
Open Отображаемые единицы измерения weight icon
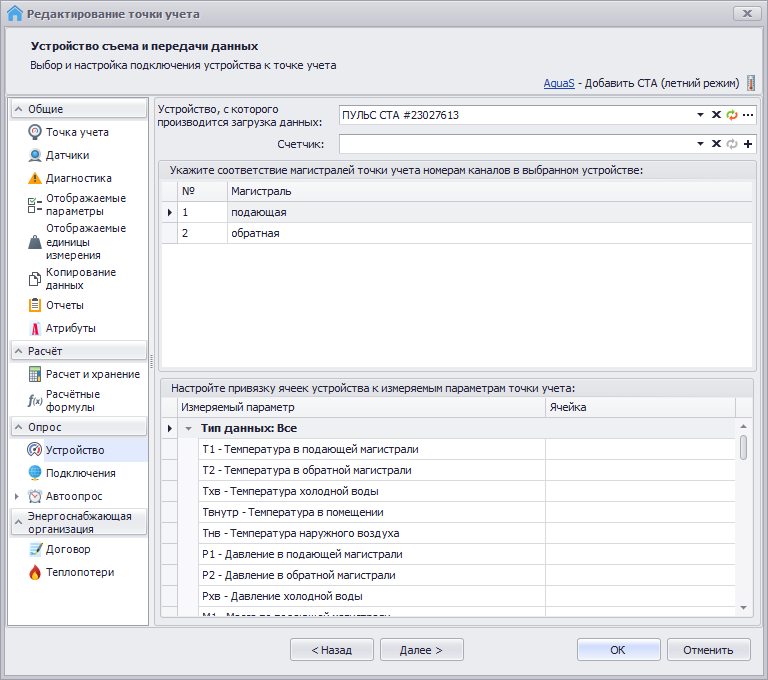35,242
